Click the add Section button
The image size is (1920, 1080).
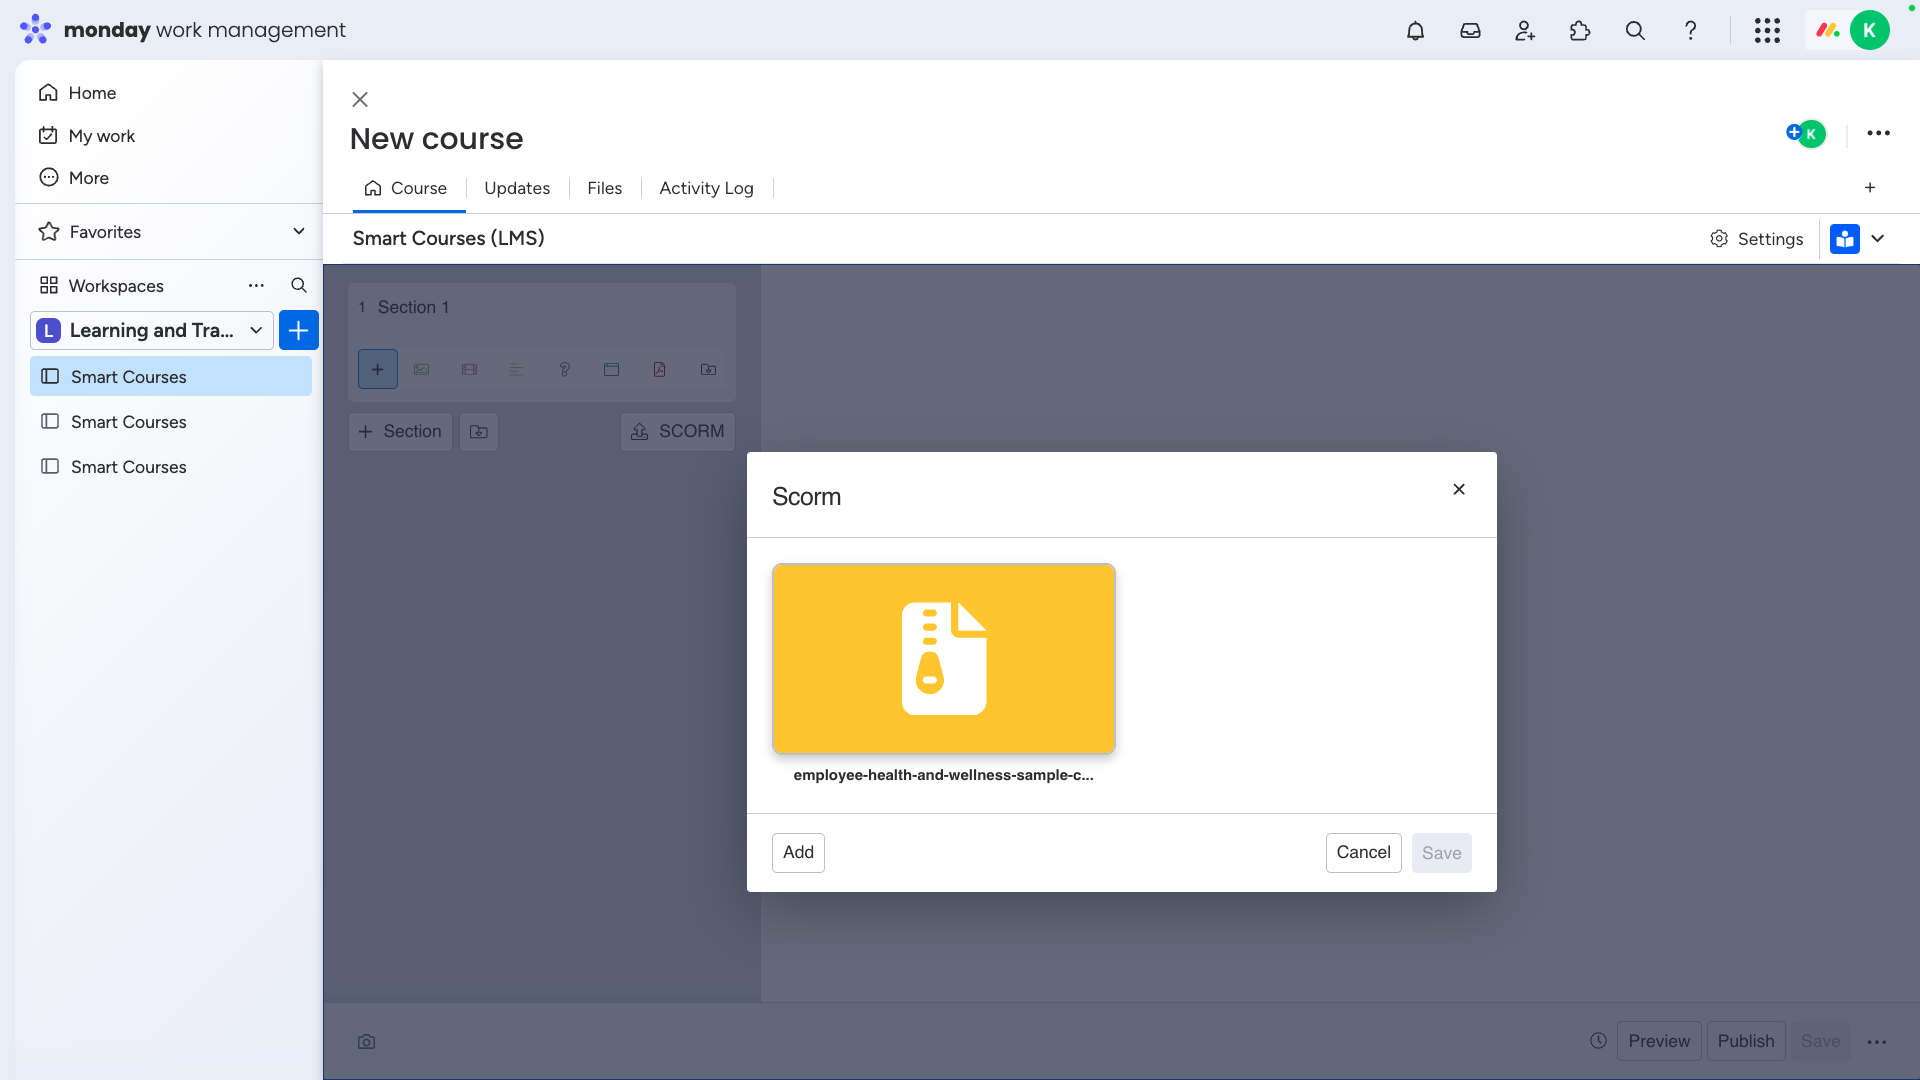[400, 432]
